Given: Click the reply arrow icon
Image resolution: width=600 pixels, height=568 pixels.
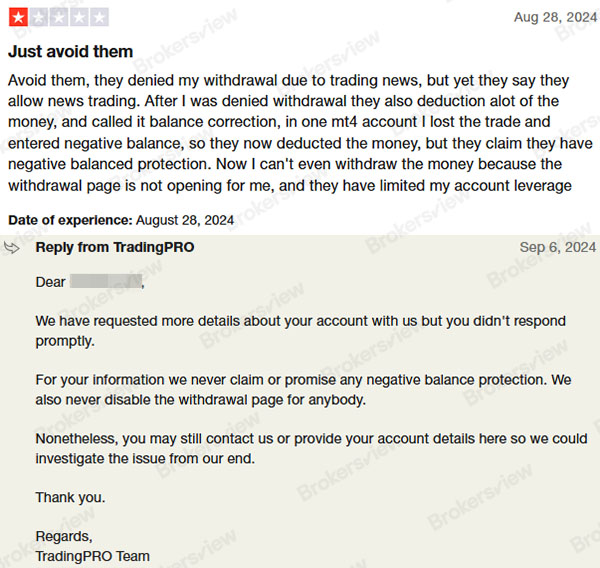Looking at the screenshot, I should pos(14,247).
